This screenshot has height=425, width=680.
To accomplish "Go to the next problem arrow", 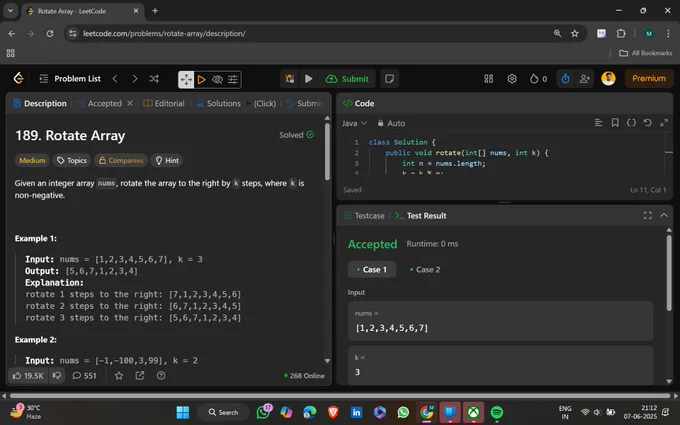I will pyautogui.click(x=135, y=78).
